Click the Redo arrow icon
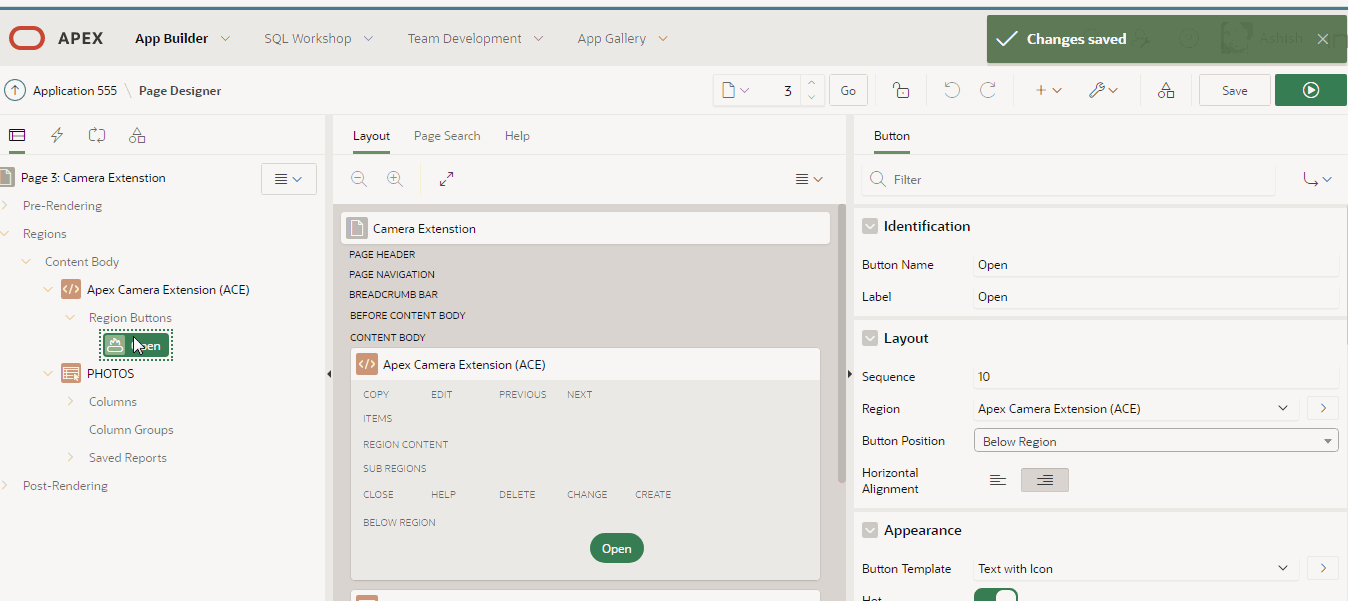Viewport: 1348px width, 601px height. [987, 90]
